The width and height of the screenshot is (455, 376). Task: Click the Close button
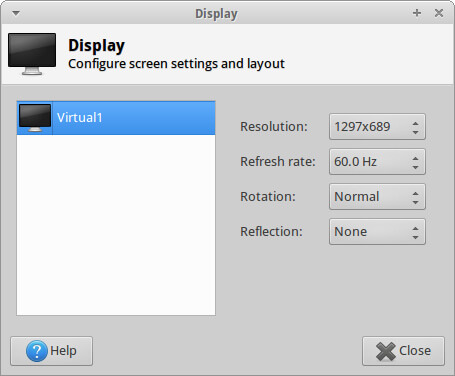(403, 351)
